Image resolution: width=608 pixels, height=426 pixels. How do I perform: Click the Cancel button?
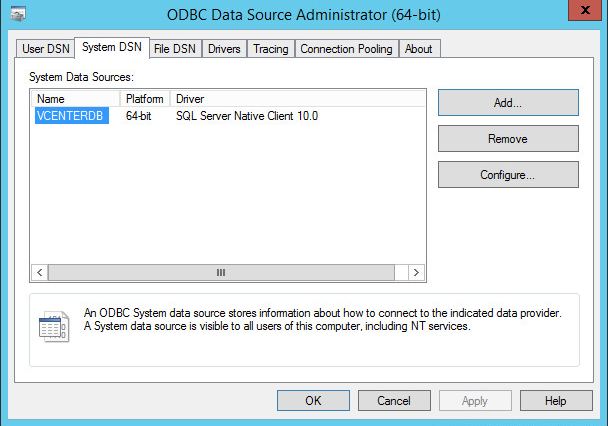394,400
